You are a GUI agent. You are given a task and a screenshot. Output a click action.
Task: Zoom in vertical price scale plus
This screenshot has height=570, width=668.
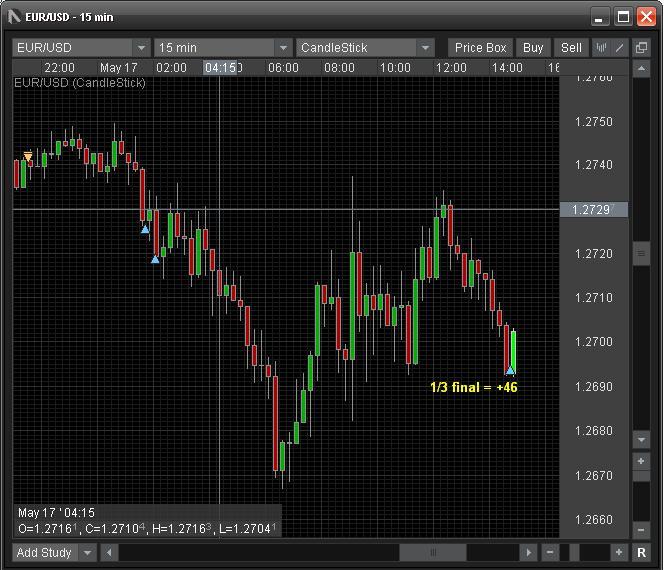[x=642, y=461]
